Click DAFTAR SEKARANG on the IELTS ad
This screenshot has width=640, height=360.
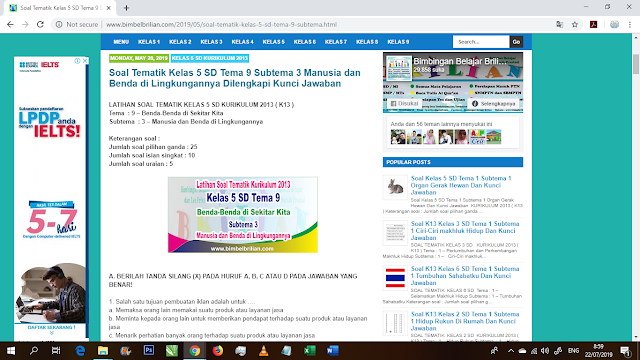click(x=51, y=327)
